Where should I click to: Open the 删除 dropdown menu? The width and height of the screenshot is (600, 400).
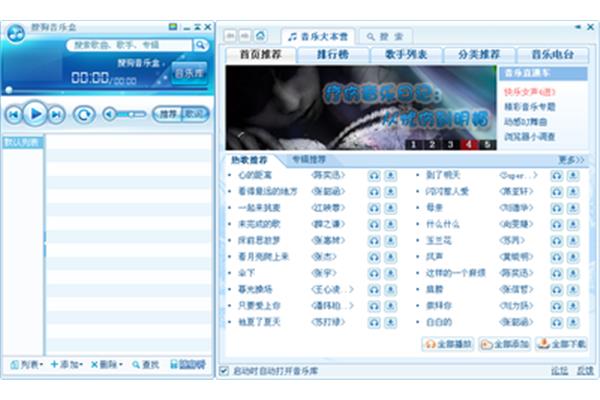click(107, 365)
